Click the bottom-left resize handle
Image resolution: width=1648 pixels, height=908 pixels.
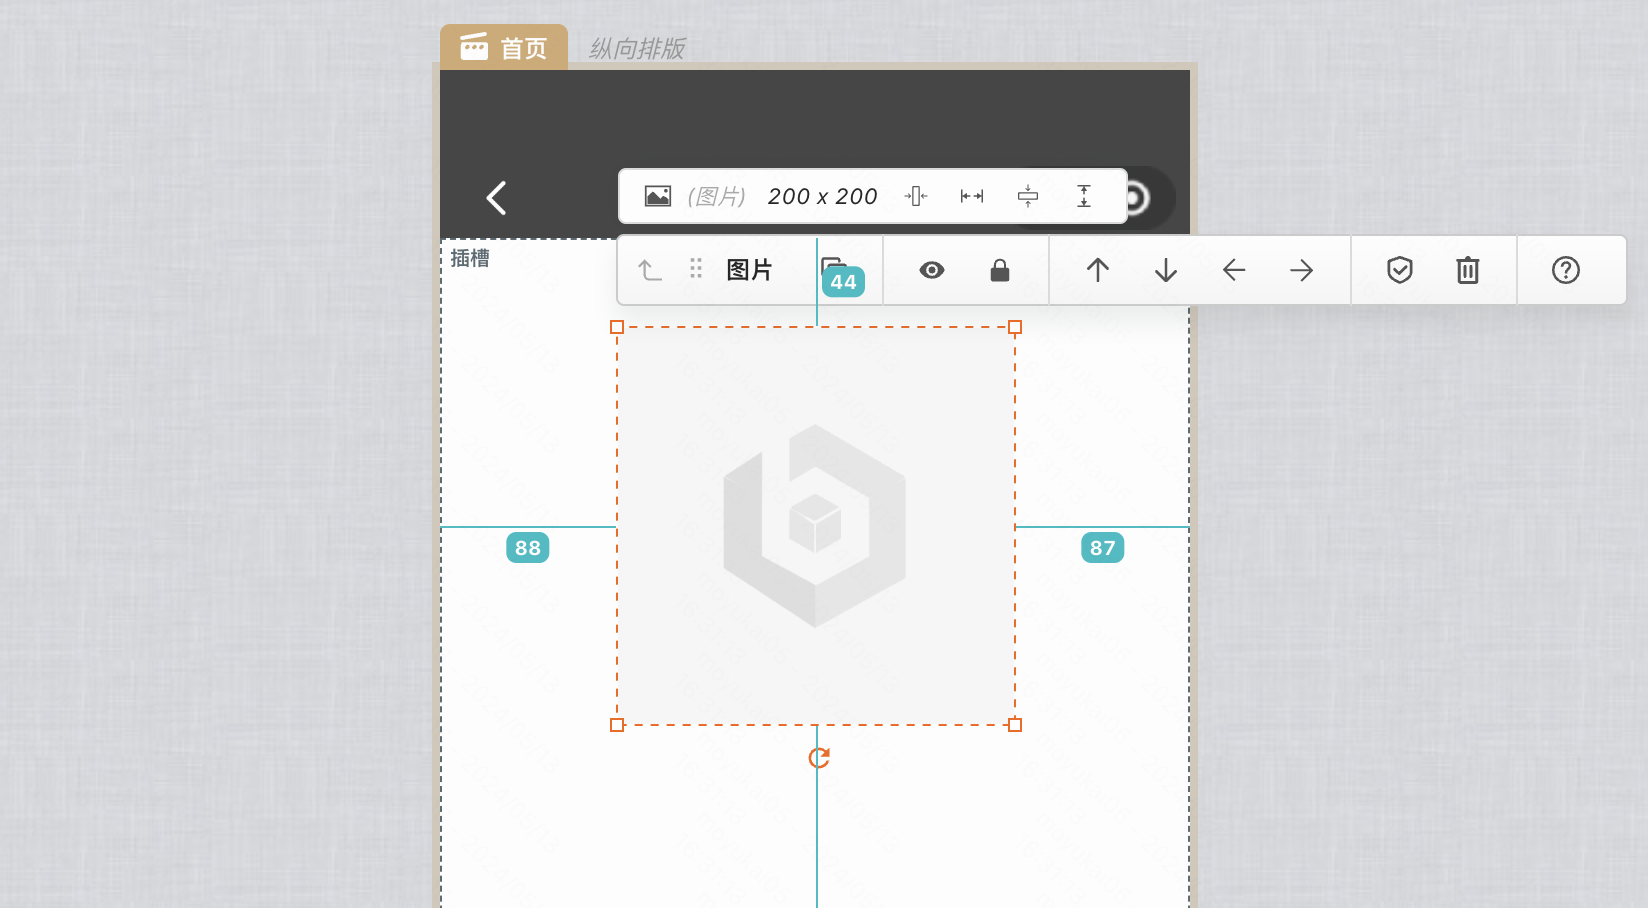[617, 725]
